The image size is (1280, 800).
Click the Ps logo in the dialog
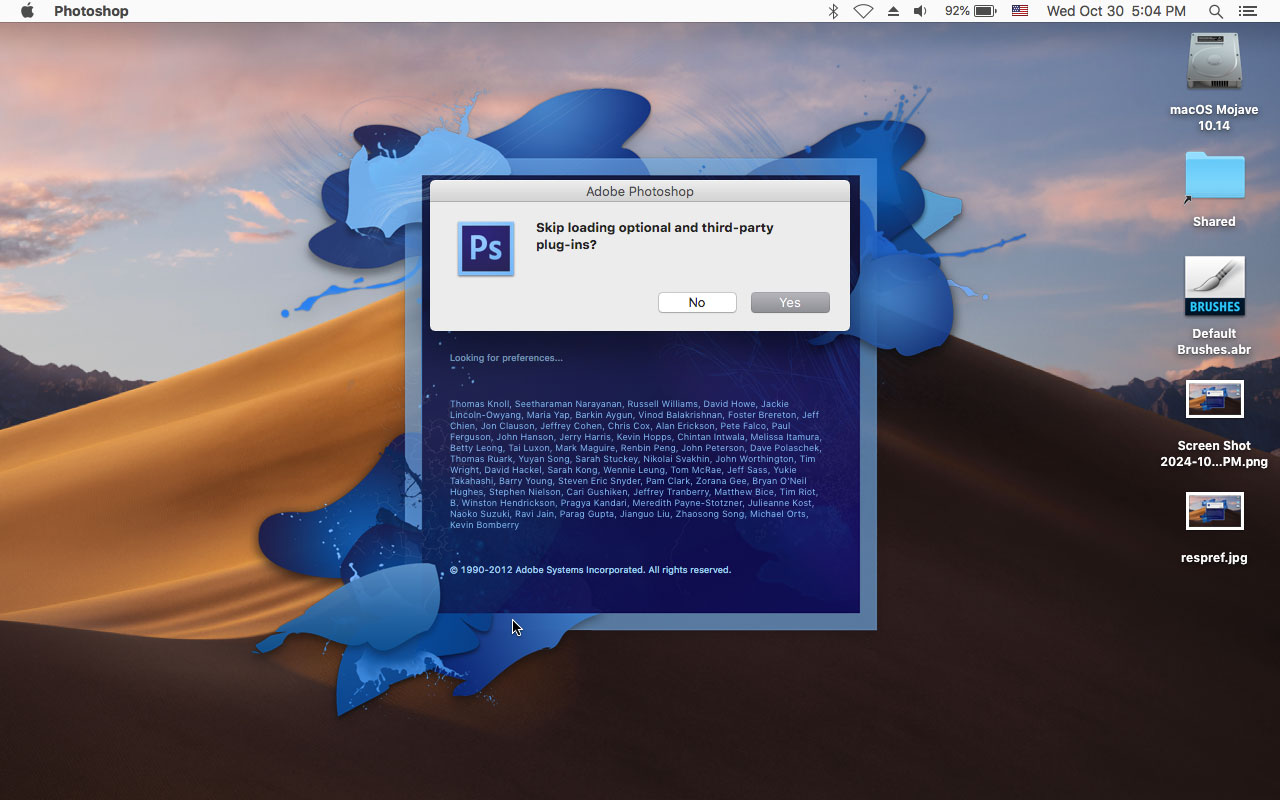click(485, 248)
